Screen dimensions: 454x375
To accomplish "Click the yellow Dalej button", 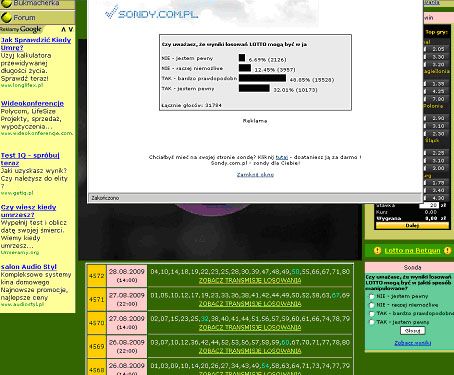I will pos(412,226).
